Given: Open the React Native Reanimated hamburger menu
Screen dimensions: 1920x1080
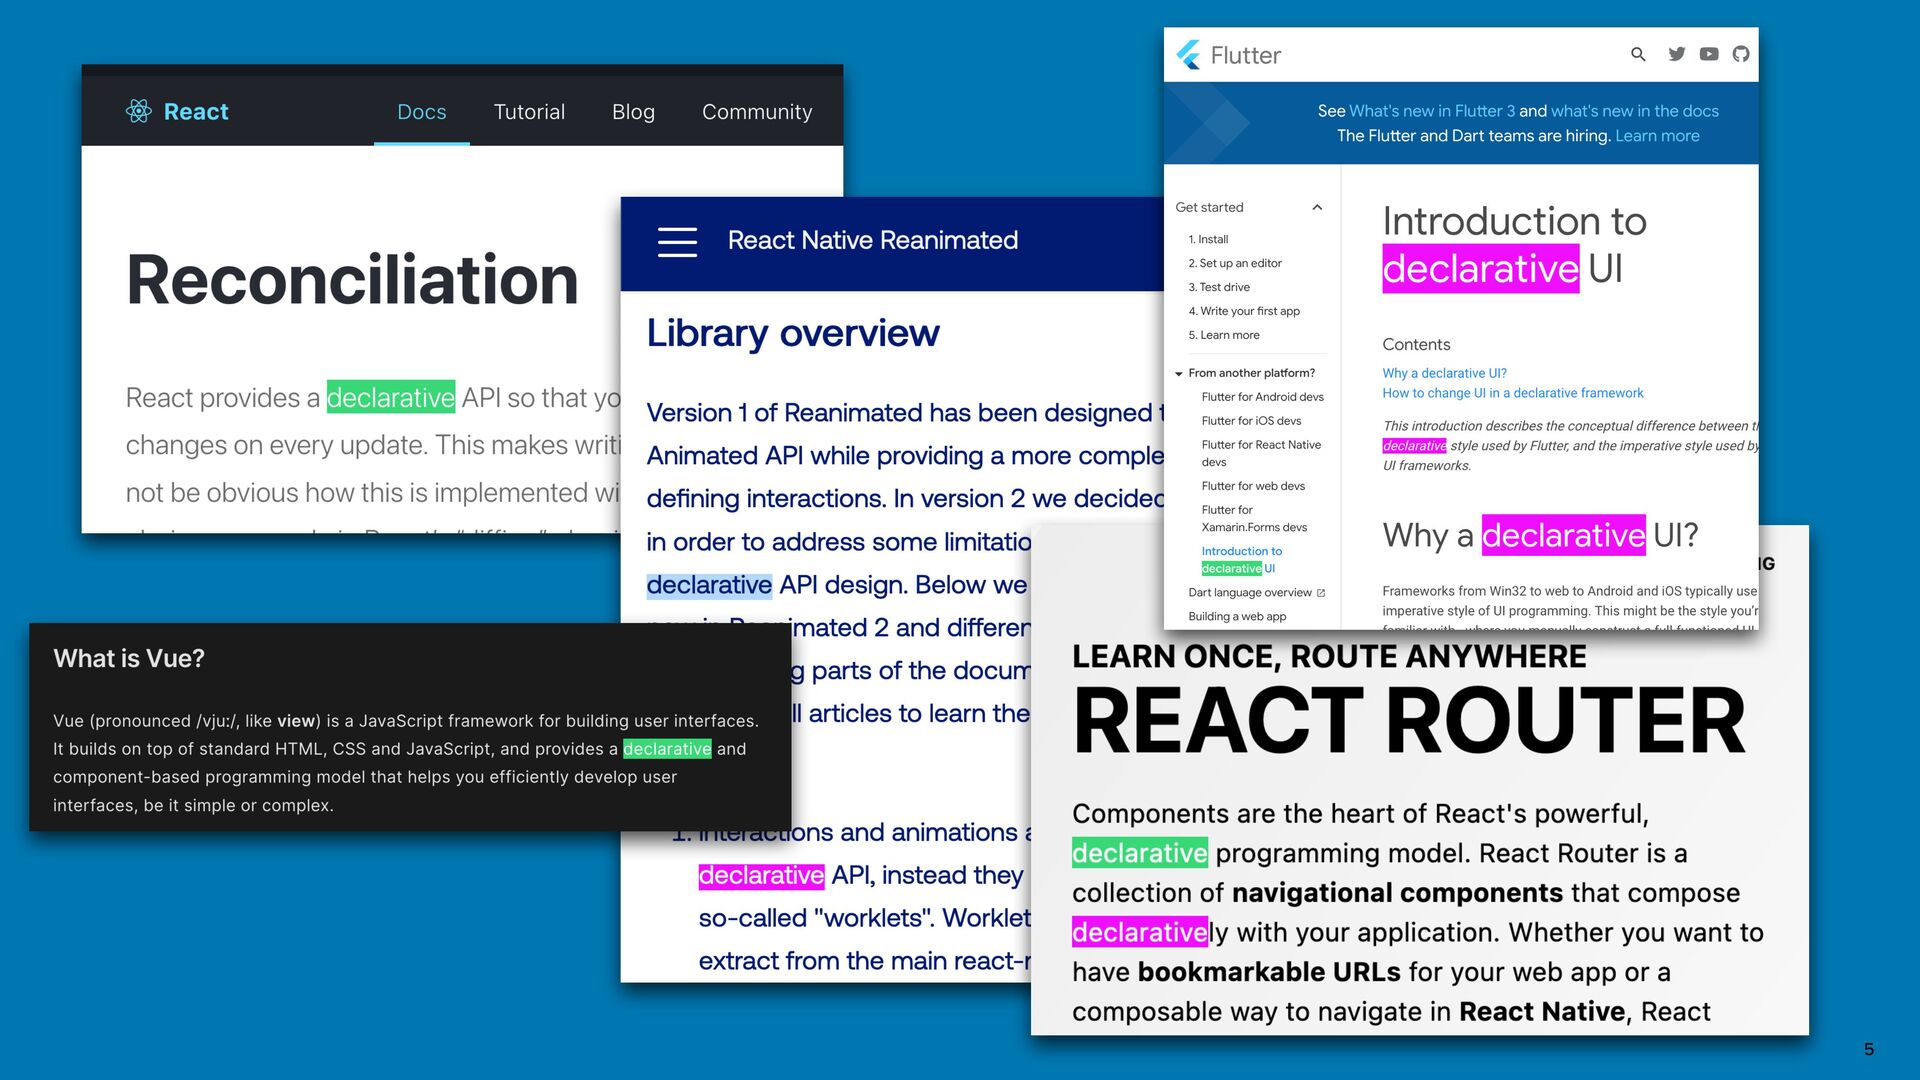Looking at the screenshot, I should 677,242.
